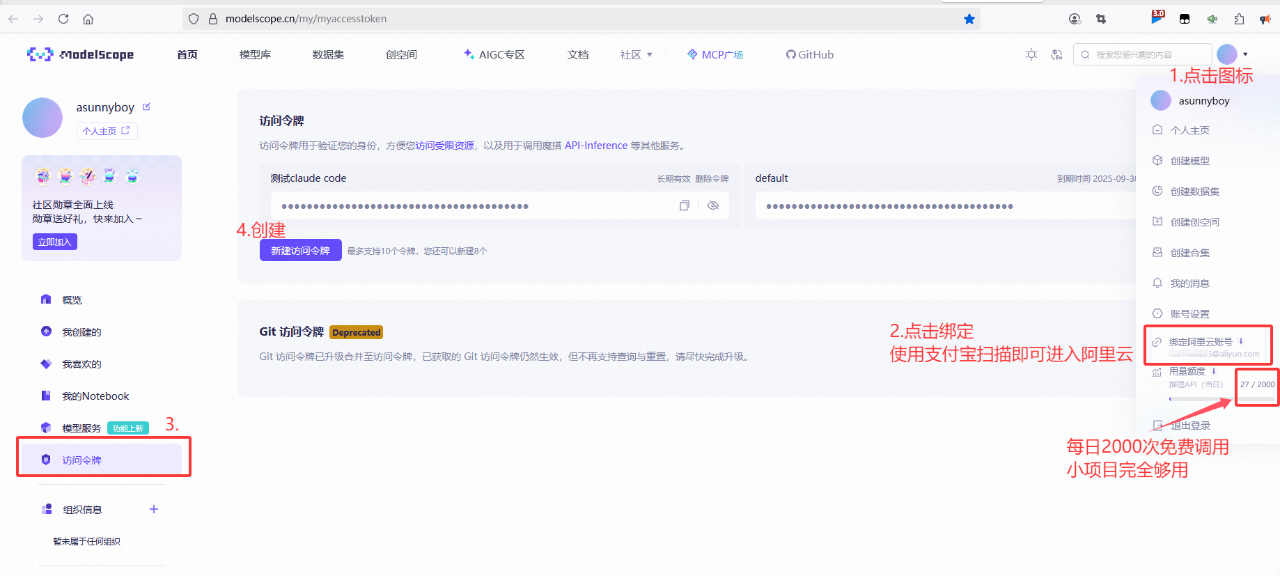
Task: Open the 文档 nav item
Action: point(578,55)
